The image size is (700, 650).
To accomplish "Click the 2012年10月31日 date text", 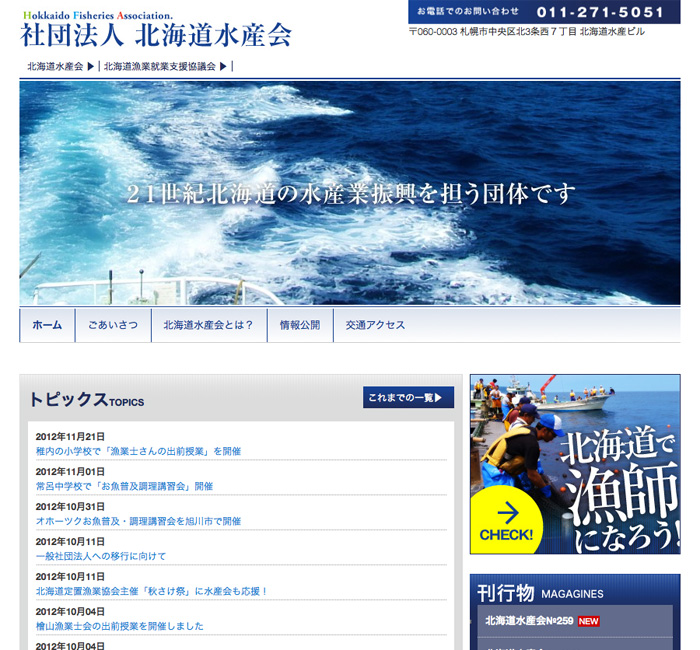I will pyautogui.click(x=70, y=507).
